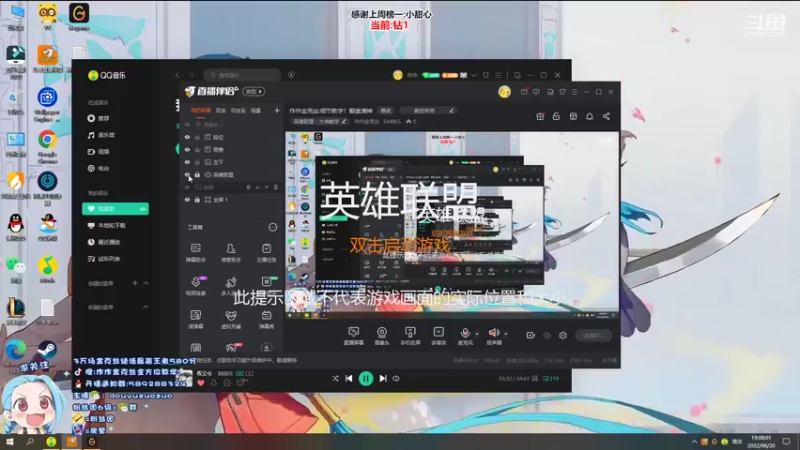Add 手机投屏 phone casting source

click(410, 336)
